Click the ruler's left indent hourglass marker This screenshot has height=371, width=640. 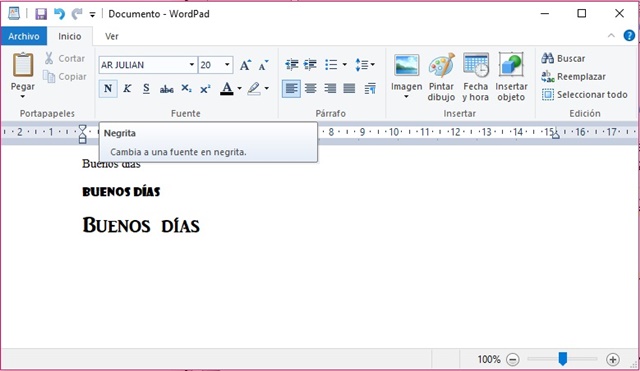coord(82,133)
